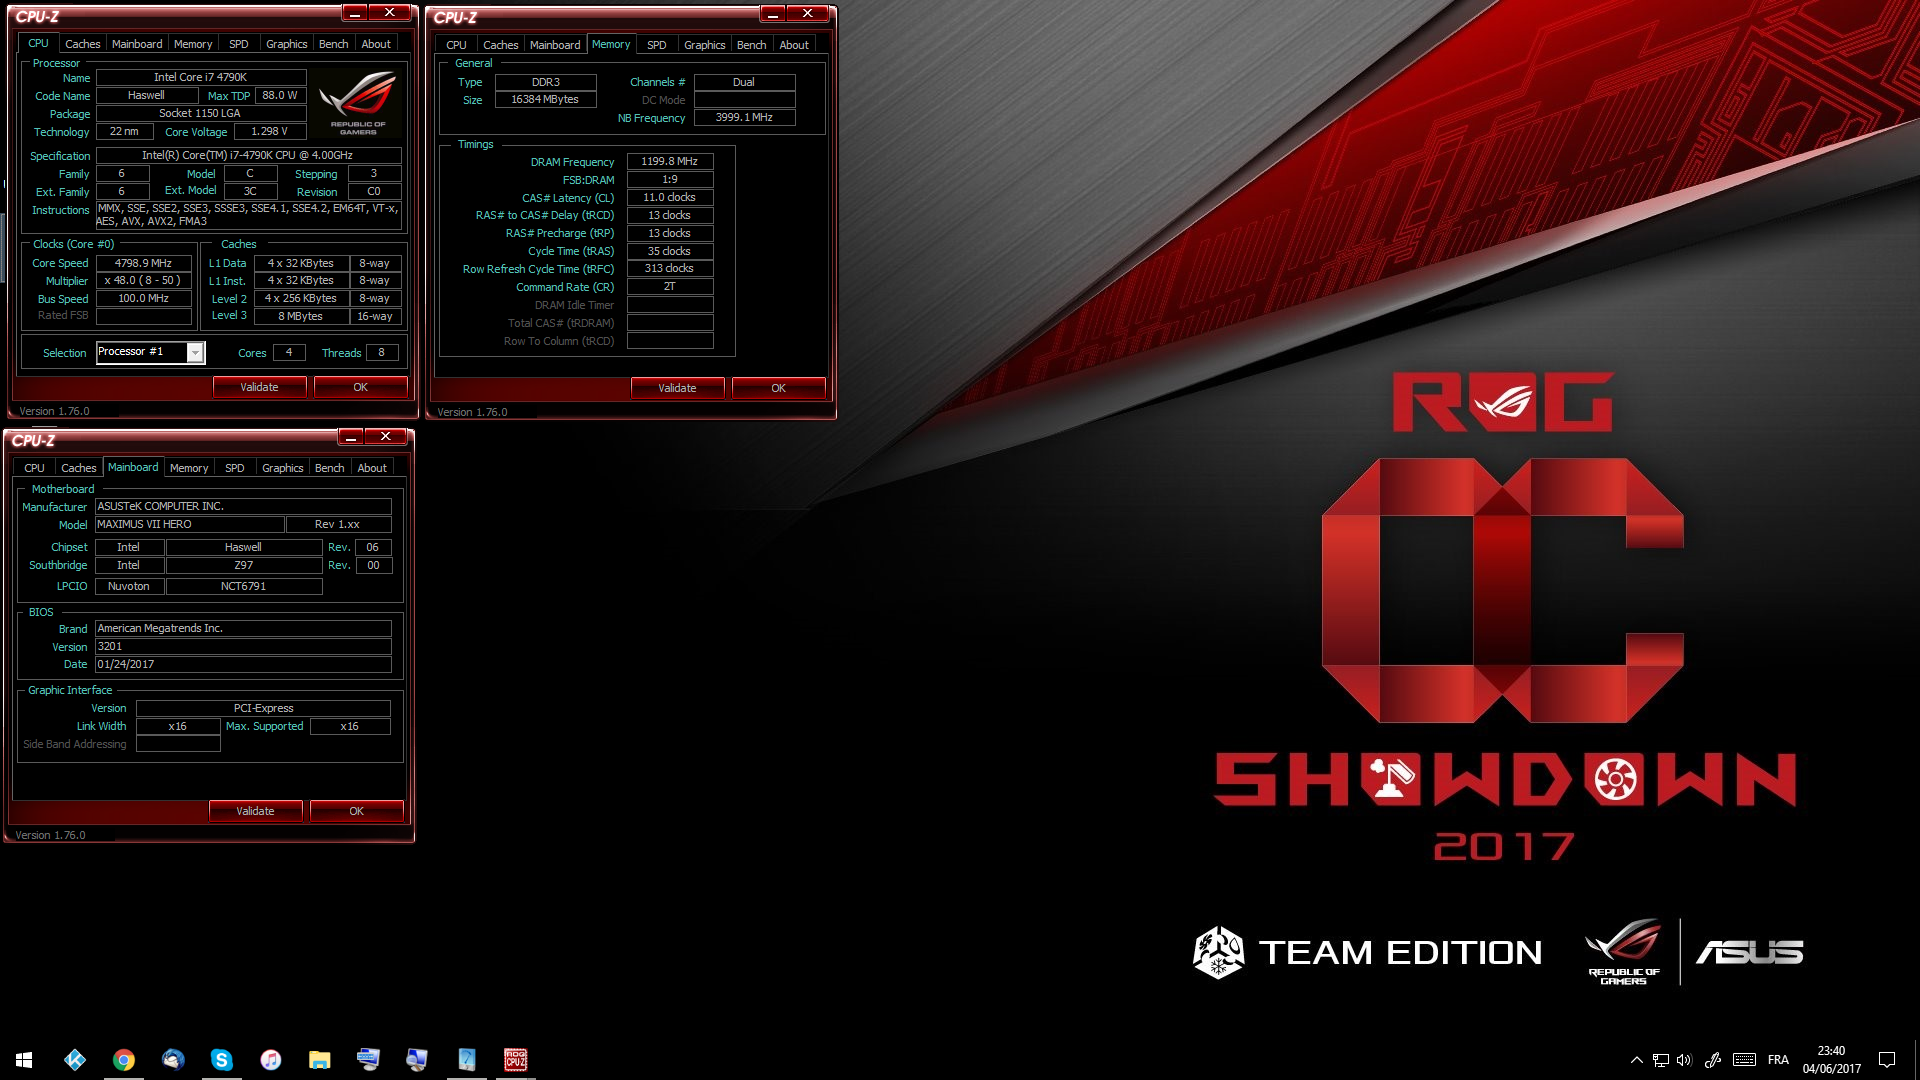Click the memory size 16384 MBytes value
1920x1080 pixels.
coord(545,100)
